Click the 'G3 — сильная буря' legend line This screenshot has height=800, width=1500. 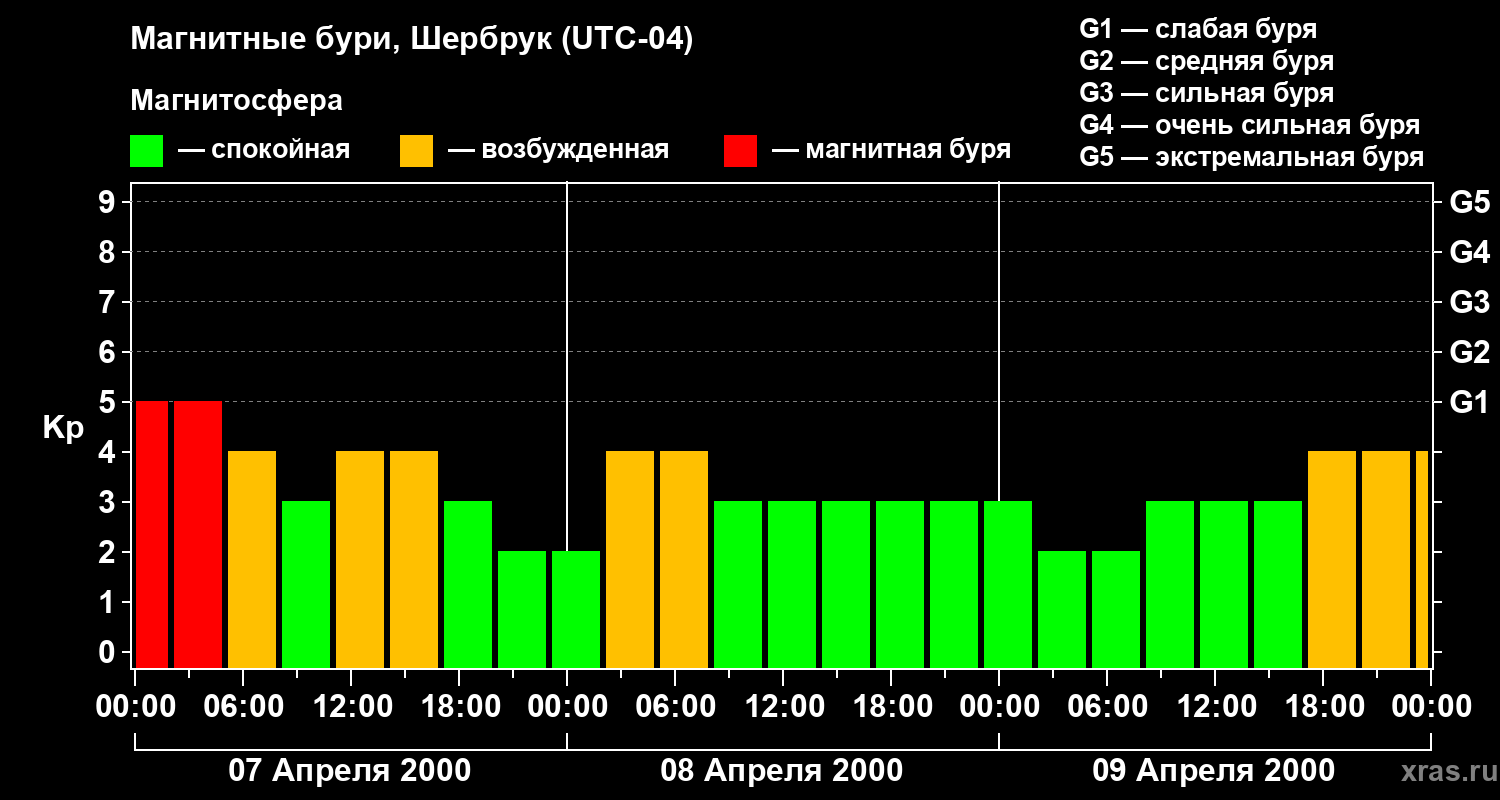tap(1206, 93)
